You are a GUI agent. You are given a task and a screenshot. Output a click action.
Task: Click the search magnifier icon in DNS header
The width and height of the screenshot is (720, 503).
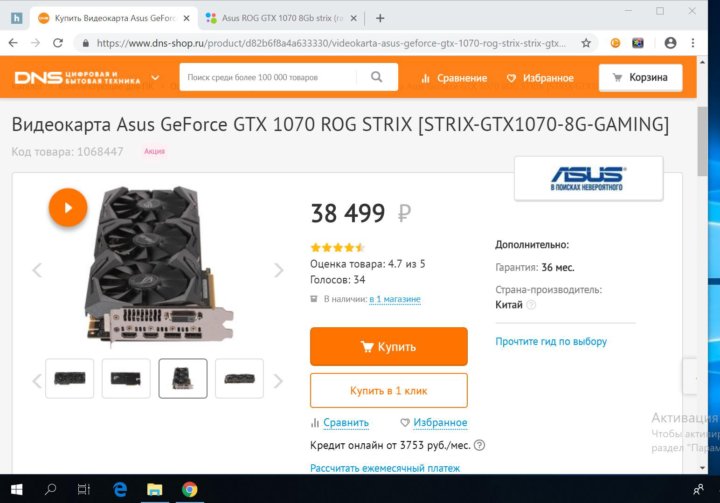(x=377, y=77)
